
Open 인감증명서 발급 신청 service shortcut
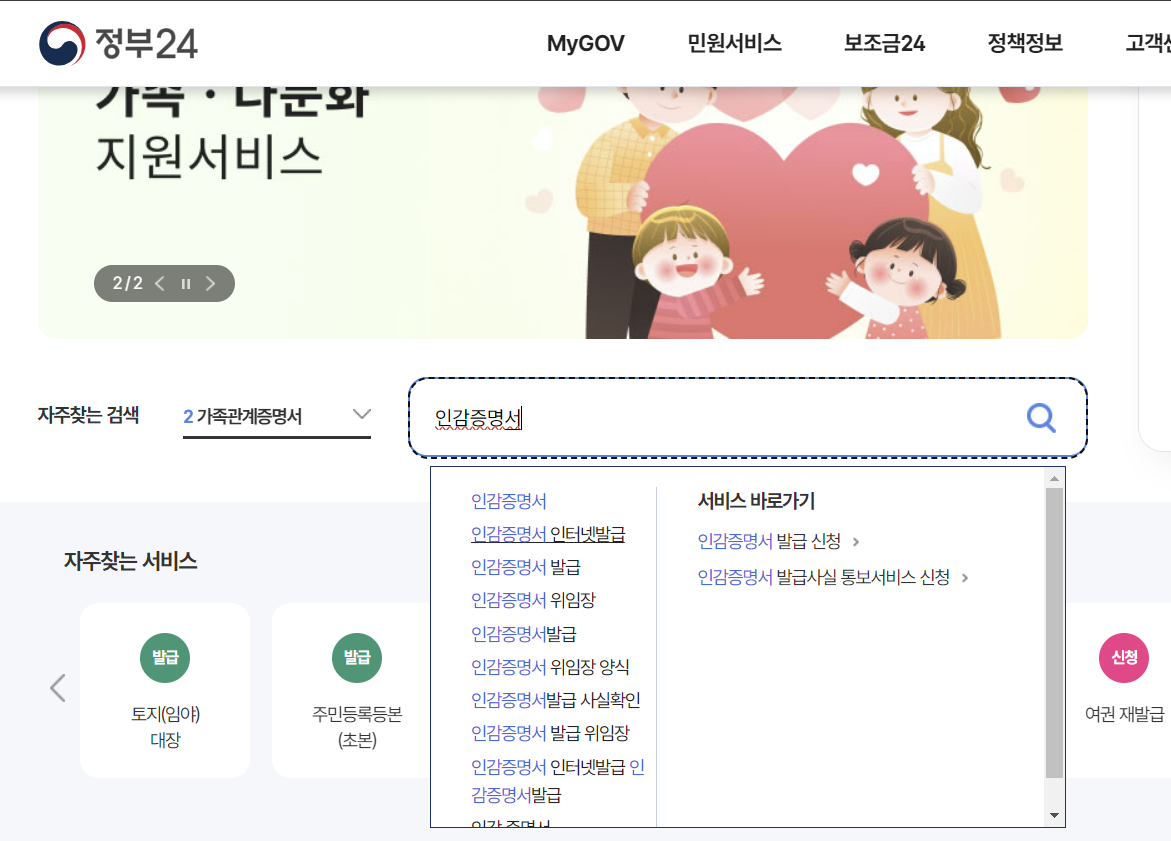click(x=769, y=541)
